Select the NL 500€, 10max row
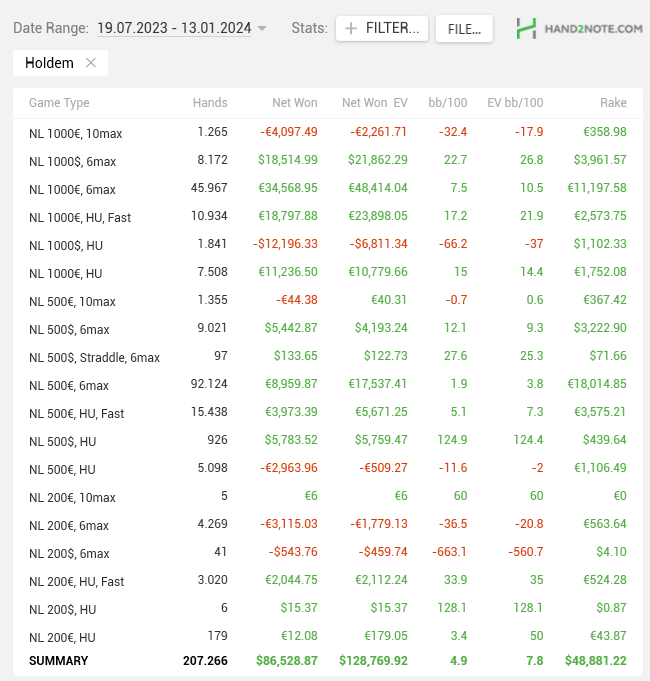This screenshot has height=681, width=650. (x=328, y=301)
